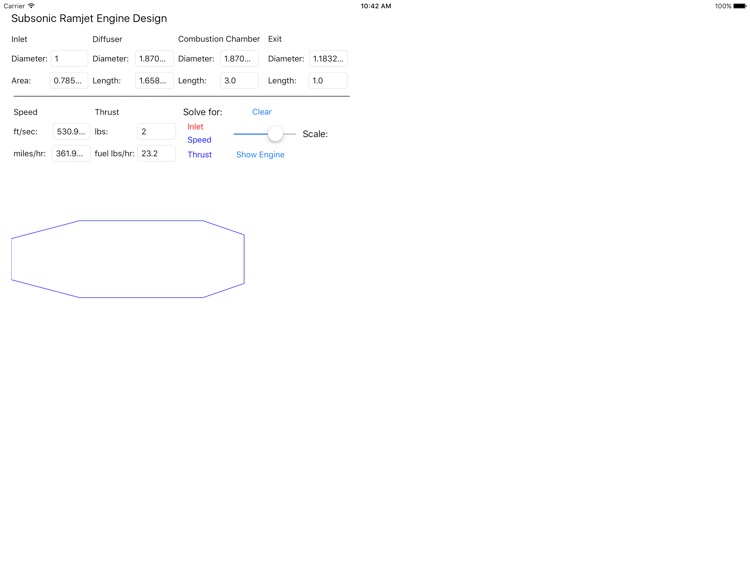This screenshot has height=562, width=750.
Task: Focus Combustion Chamber Length field
Action: point(239,80)
